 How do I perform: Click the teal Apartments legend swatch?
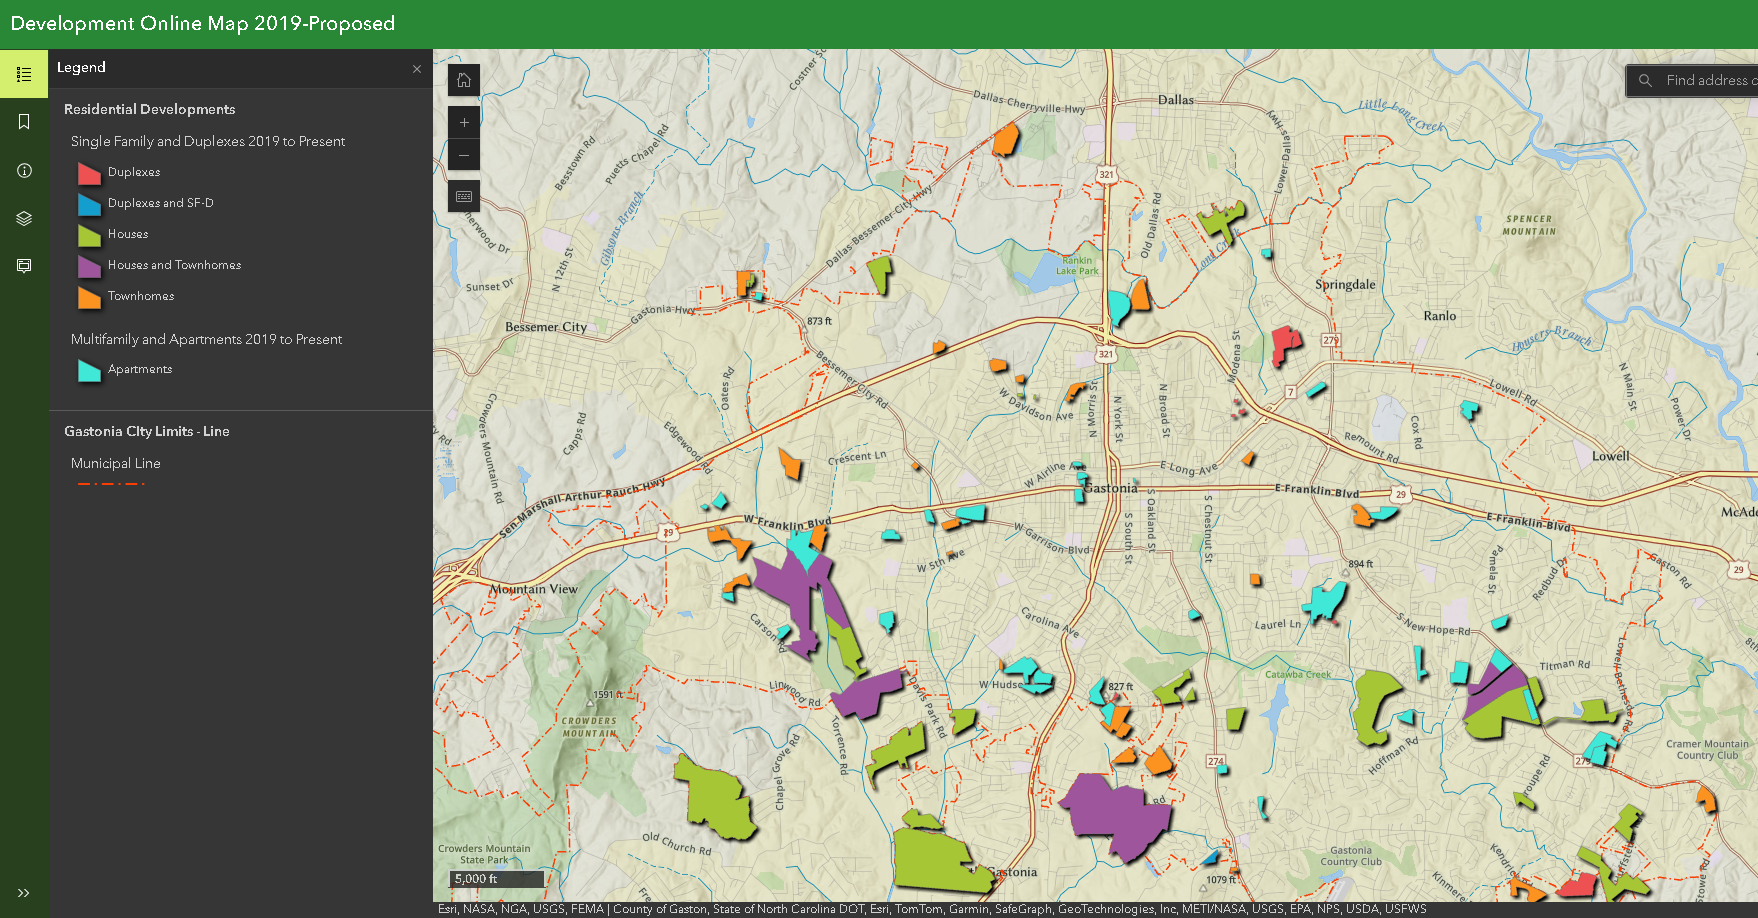point(88,369)
